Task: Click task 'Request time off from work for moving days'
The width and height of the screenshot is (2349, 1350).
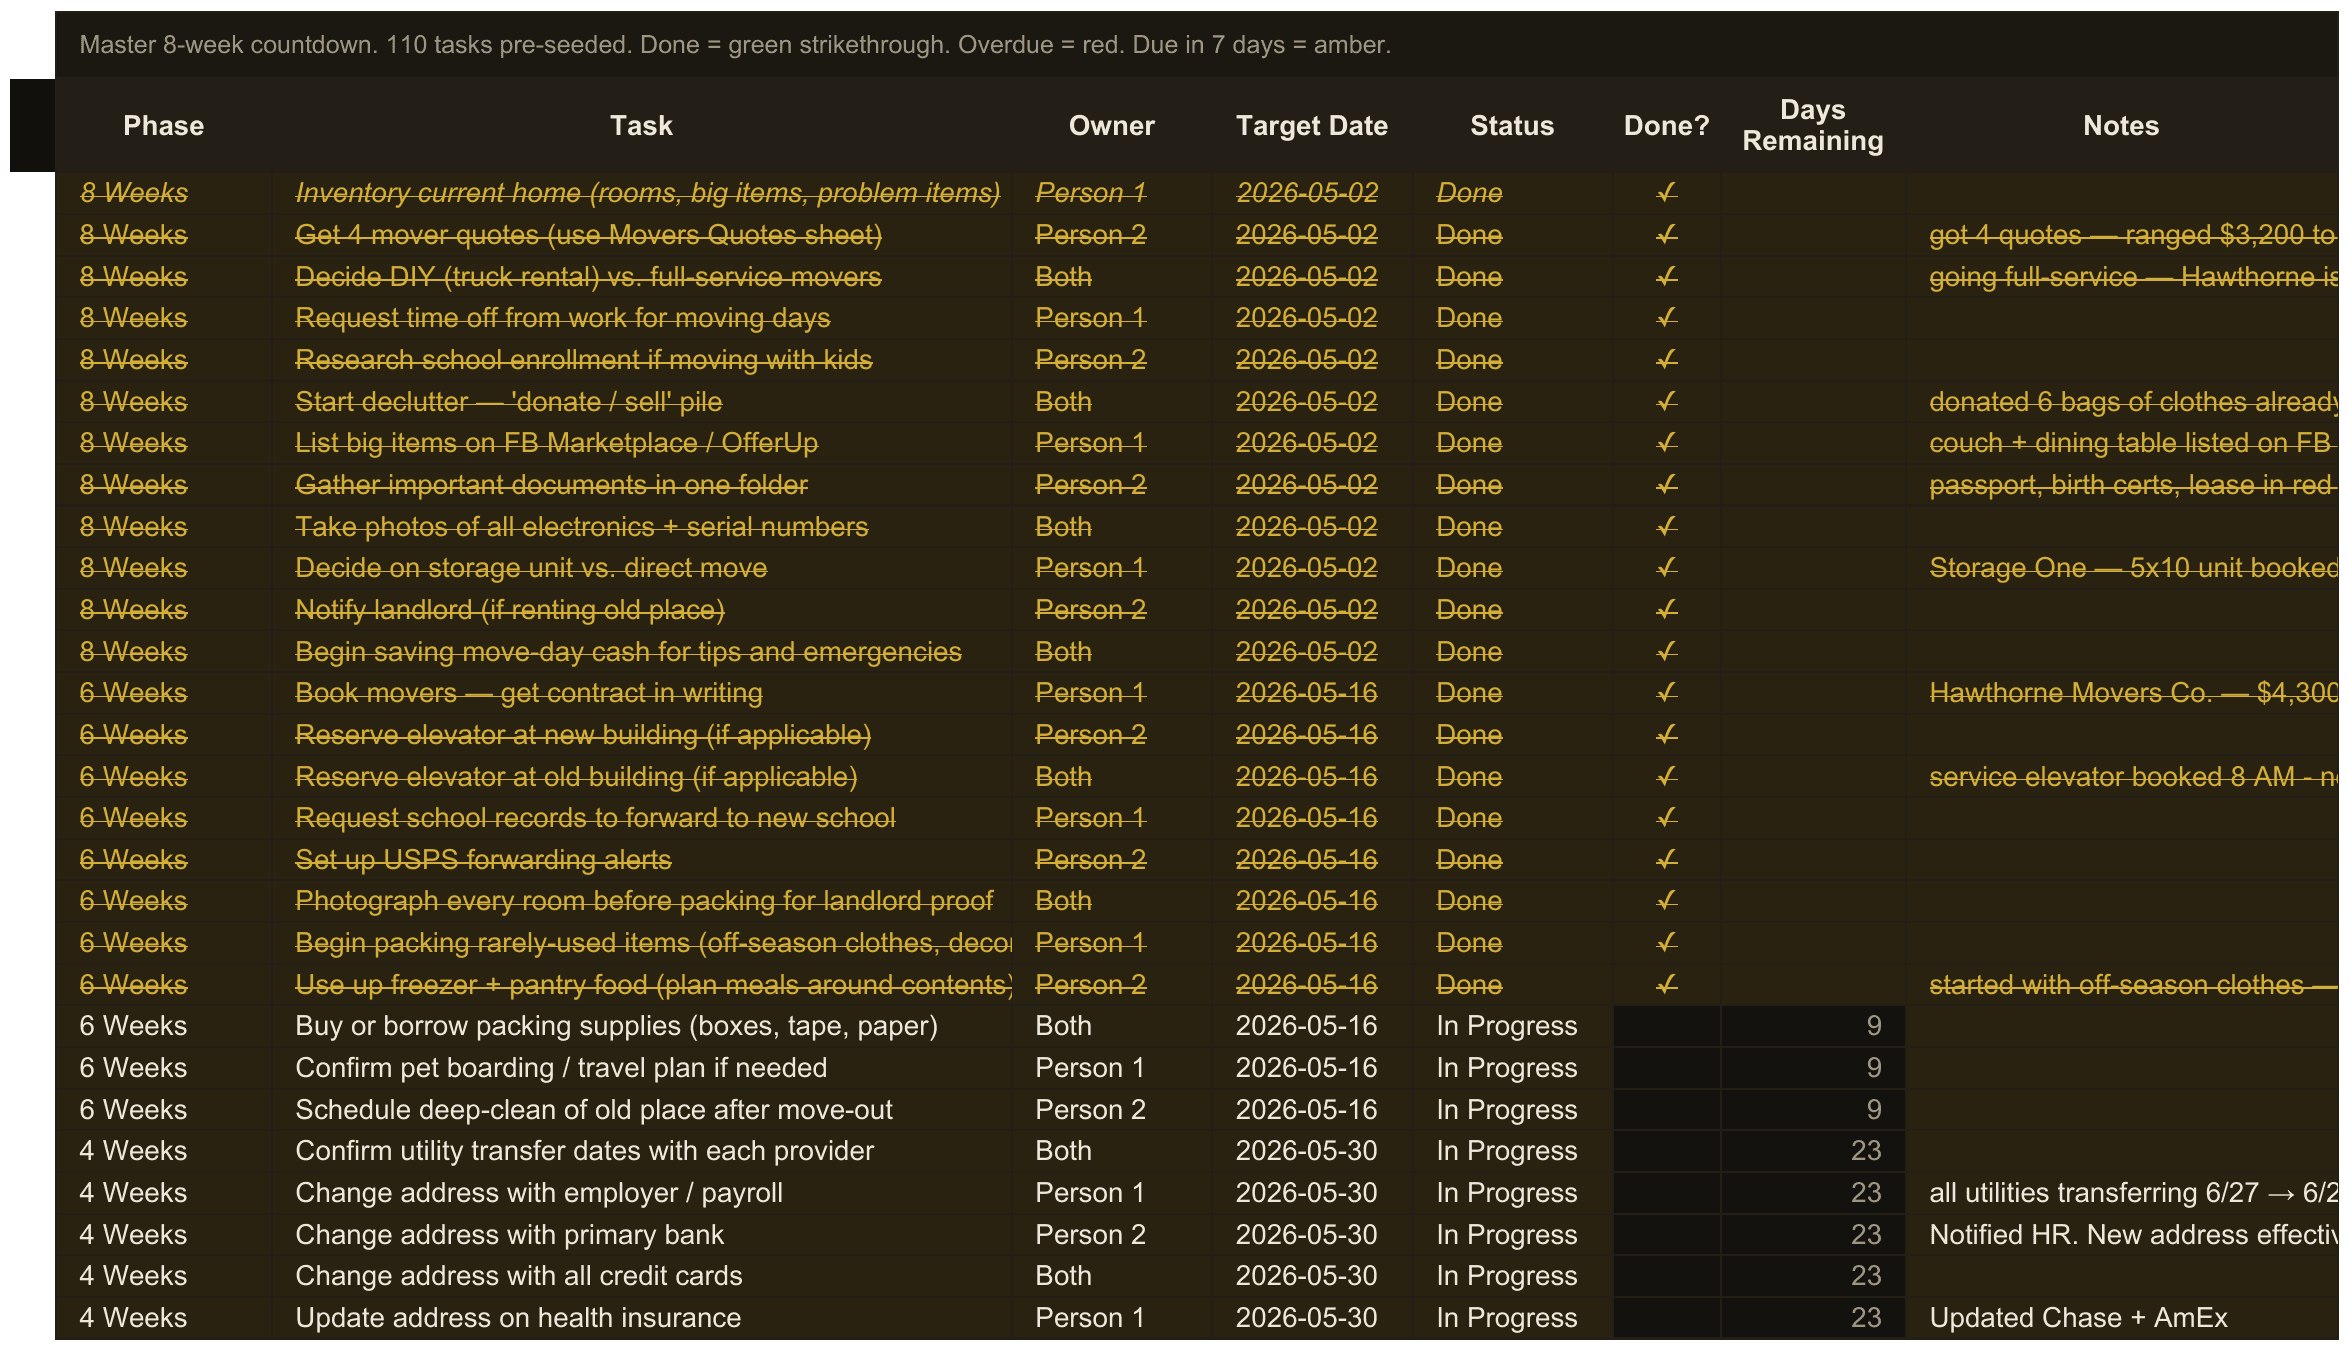Action: click(x=562, y=318)
